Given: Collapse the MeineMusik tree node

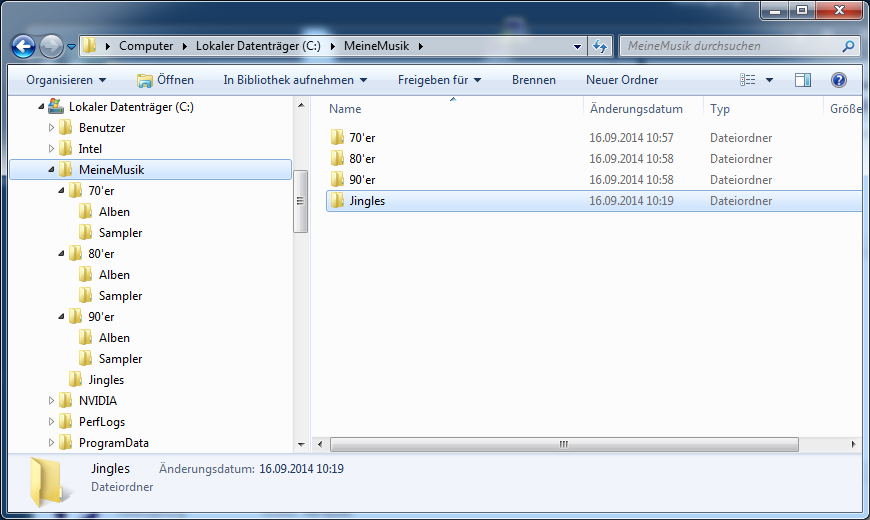Looking at the screenshot, I should pos(51,170).
